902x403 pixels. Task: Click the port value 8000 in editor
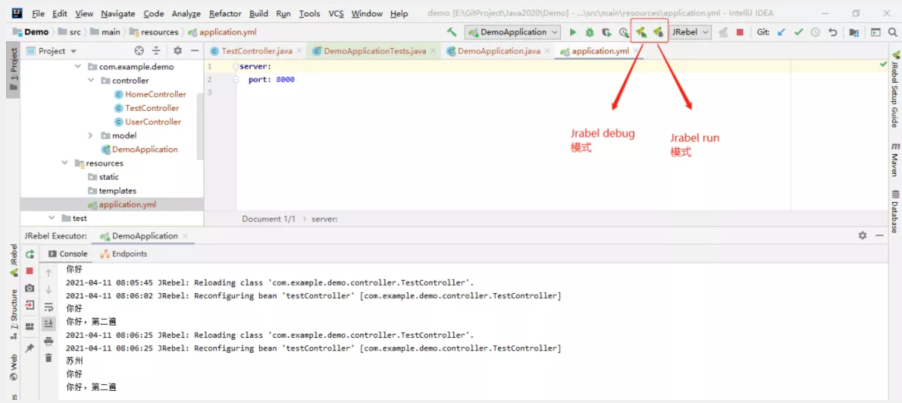click(x=285, y=80)
